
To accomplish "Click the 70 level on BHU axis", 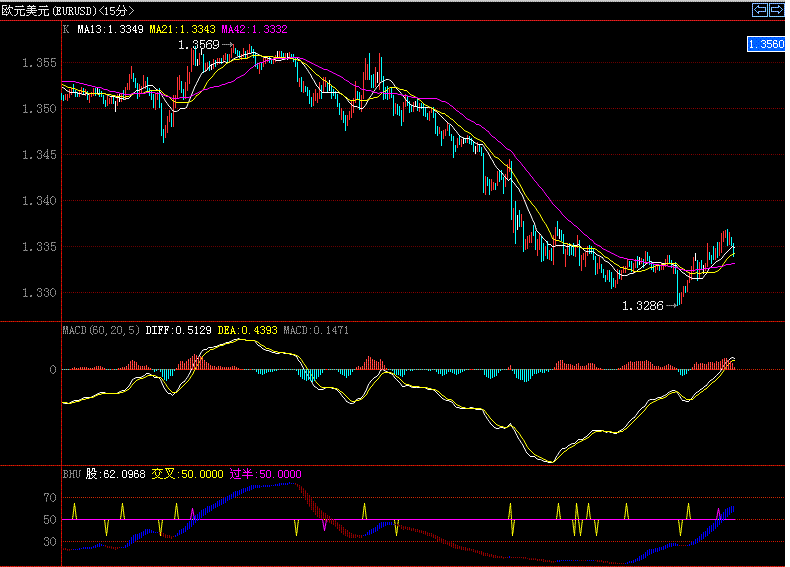I will (x=49, y=497).
